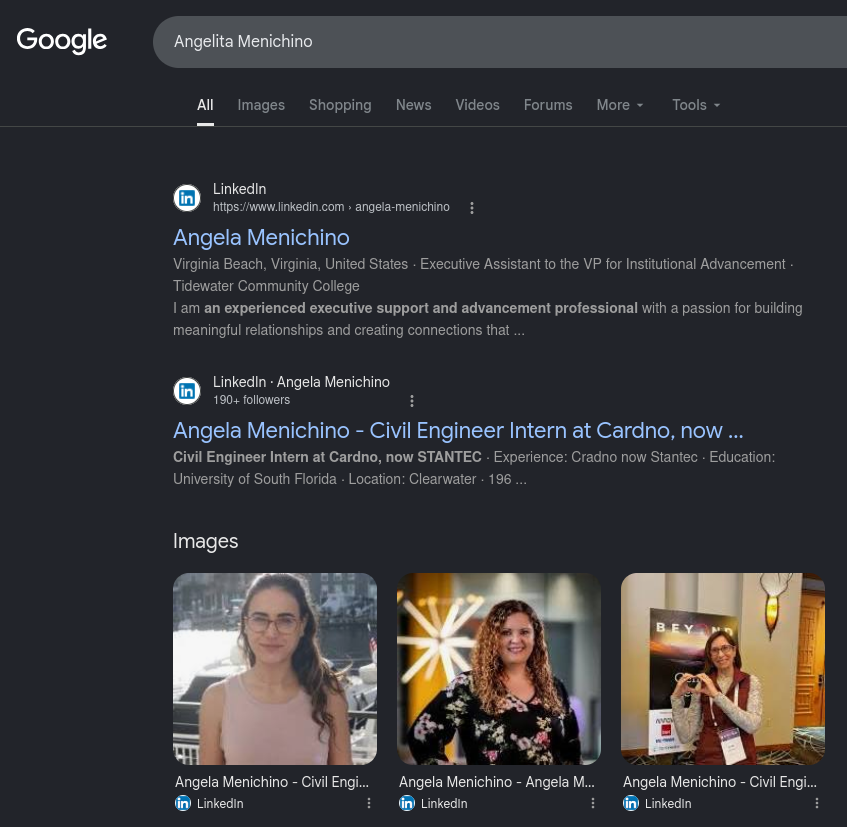This screenshot has height=827, width=847.
Task: Click the Images section heading
Action: coord(206,541)
